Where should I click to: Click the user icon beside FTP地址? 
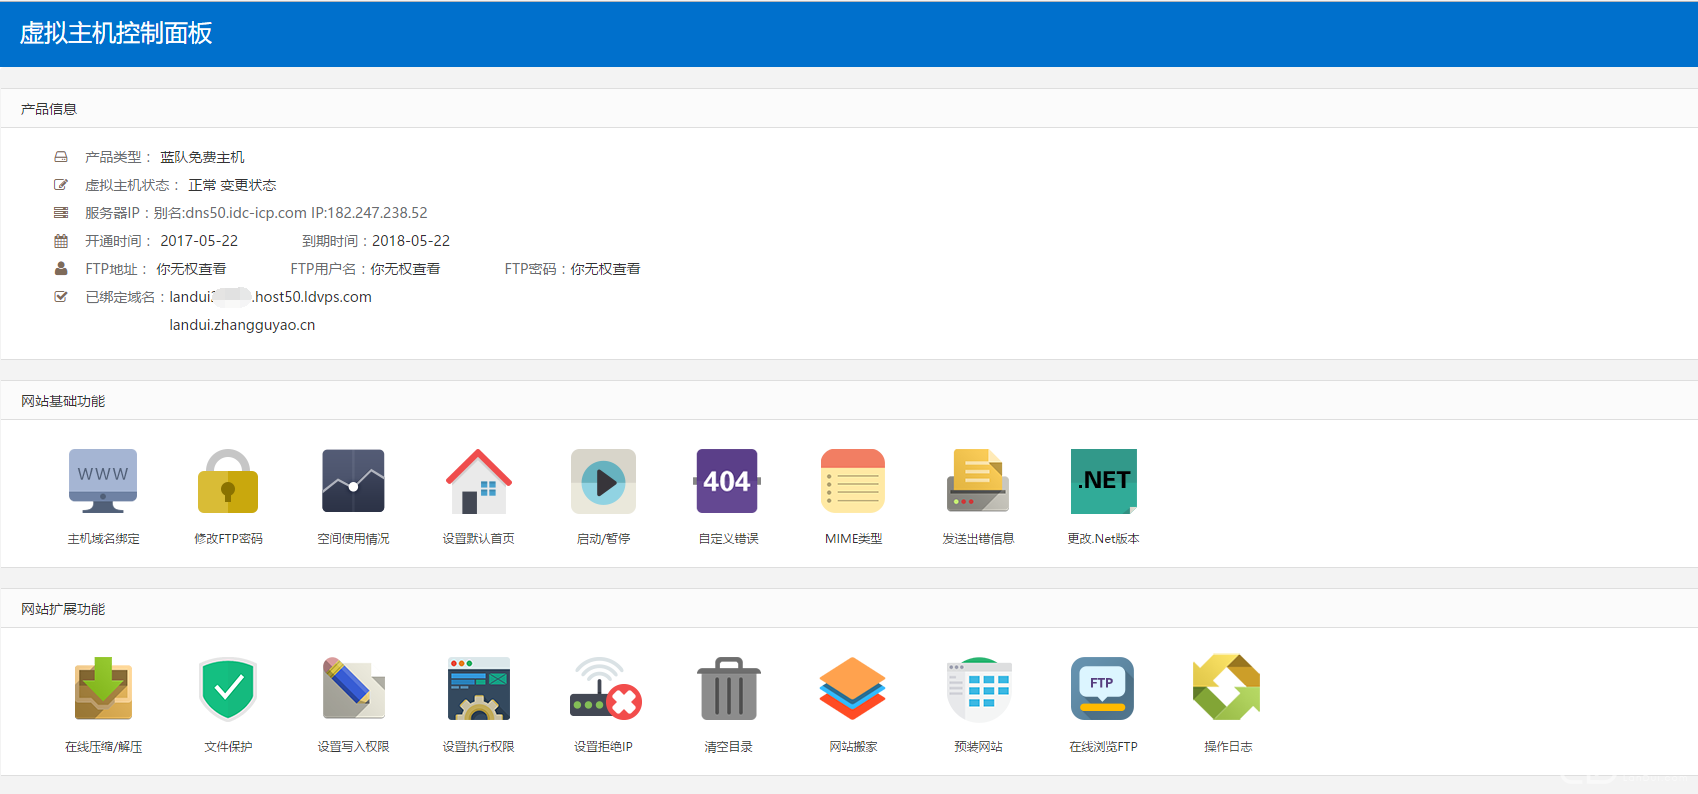pos(61,269)
